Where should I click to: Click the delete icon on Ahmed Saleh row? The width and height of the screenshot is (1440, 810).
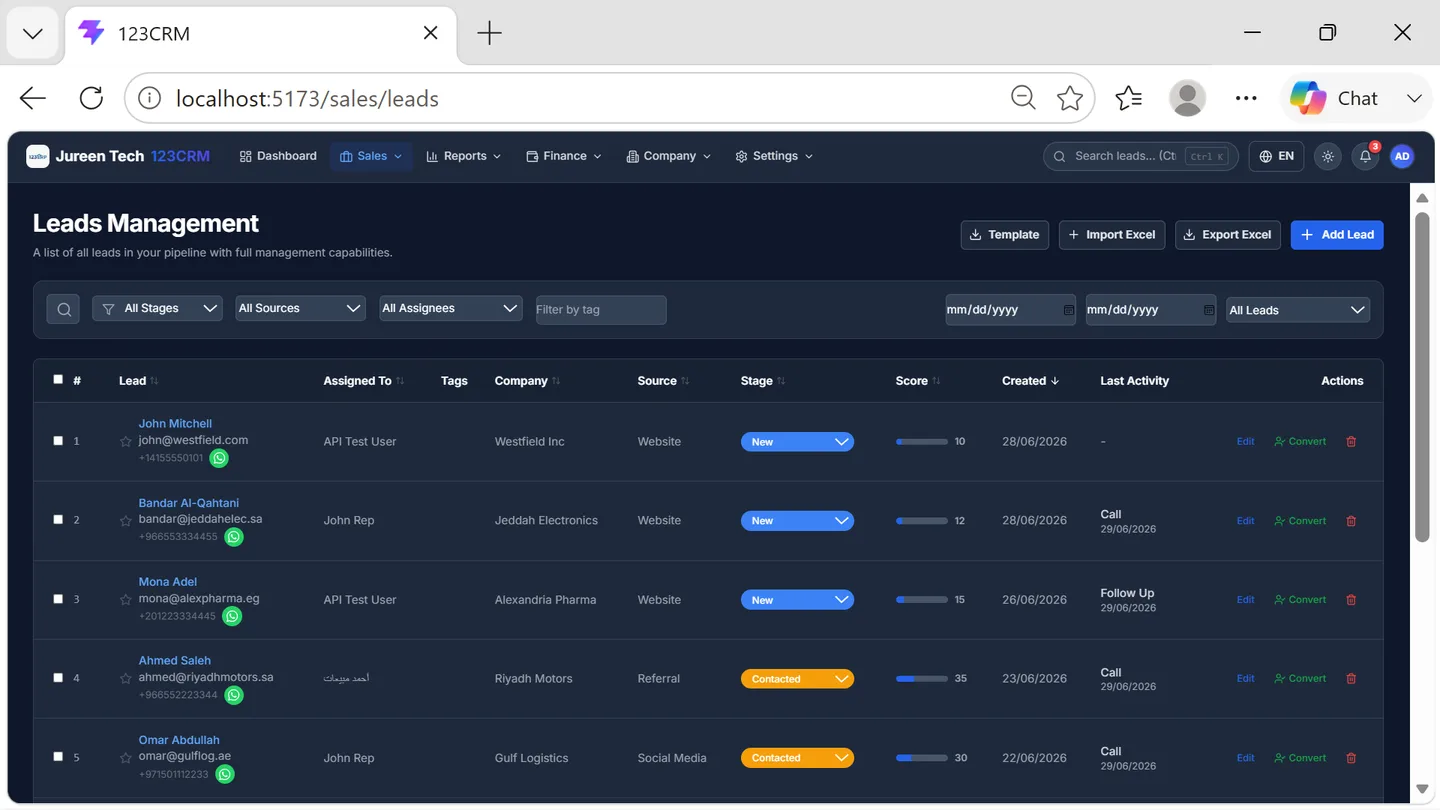click(x=1351, y=678)
